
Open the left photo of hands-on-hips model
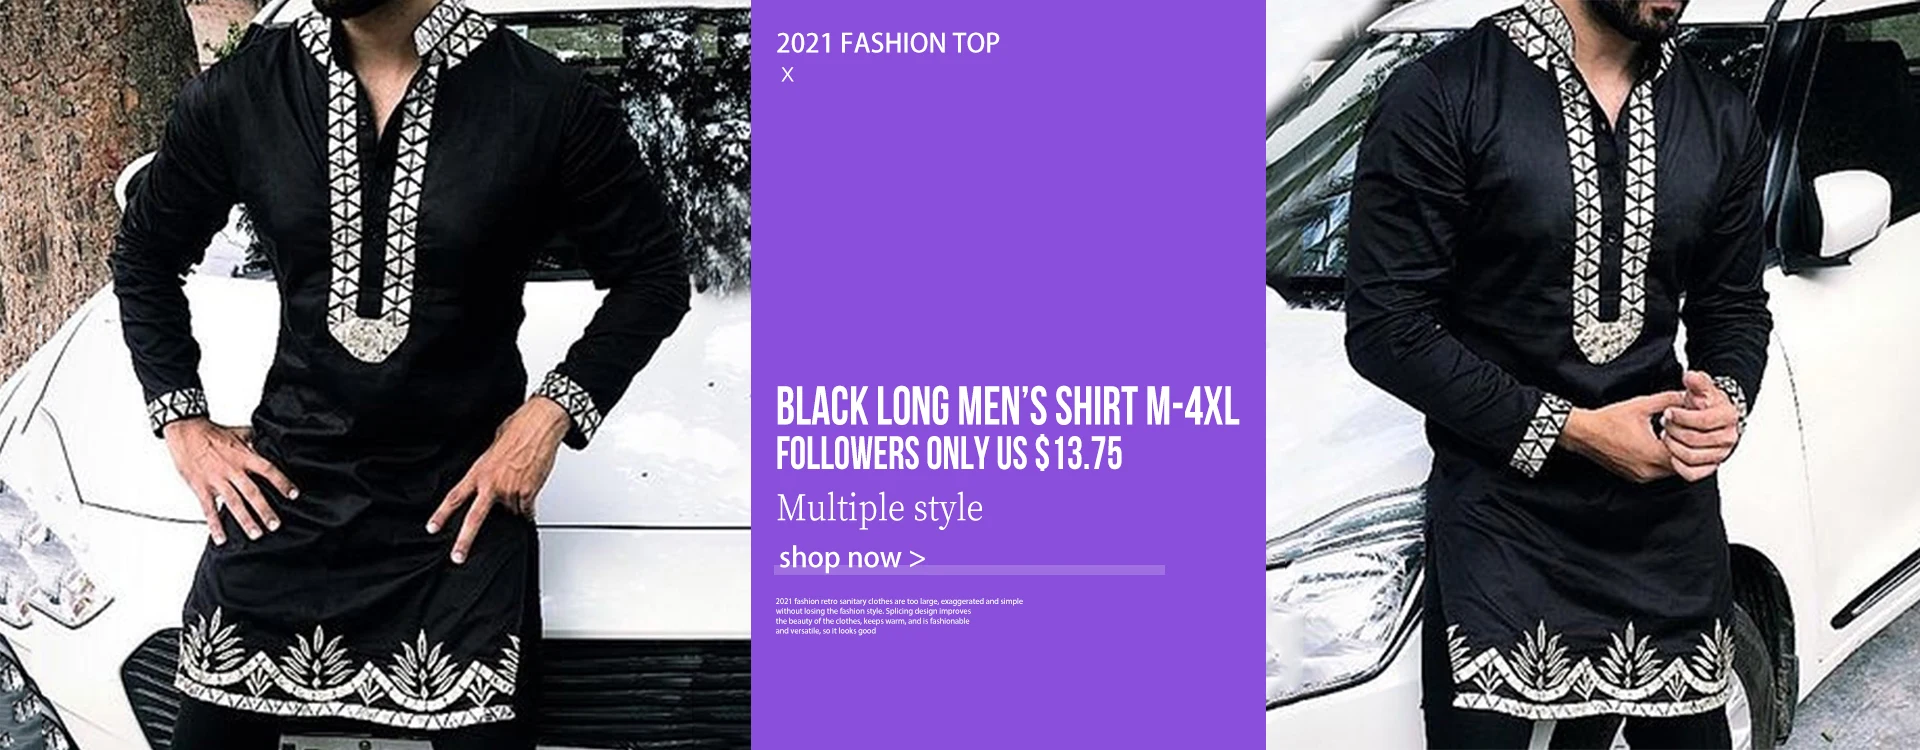tap(375, 375)
